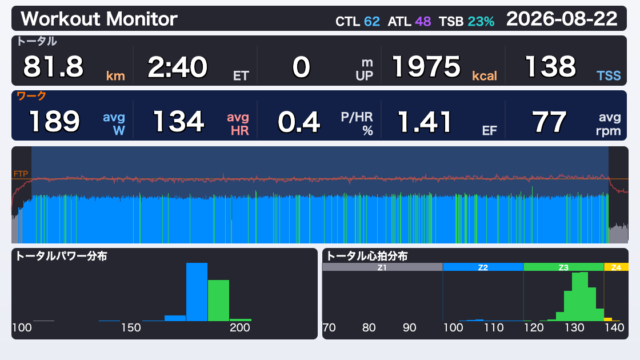Click the 134 avg HR value

[x=178, y=122]
